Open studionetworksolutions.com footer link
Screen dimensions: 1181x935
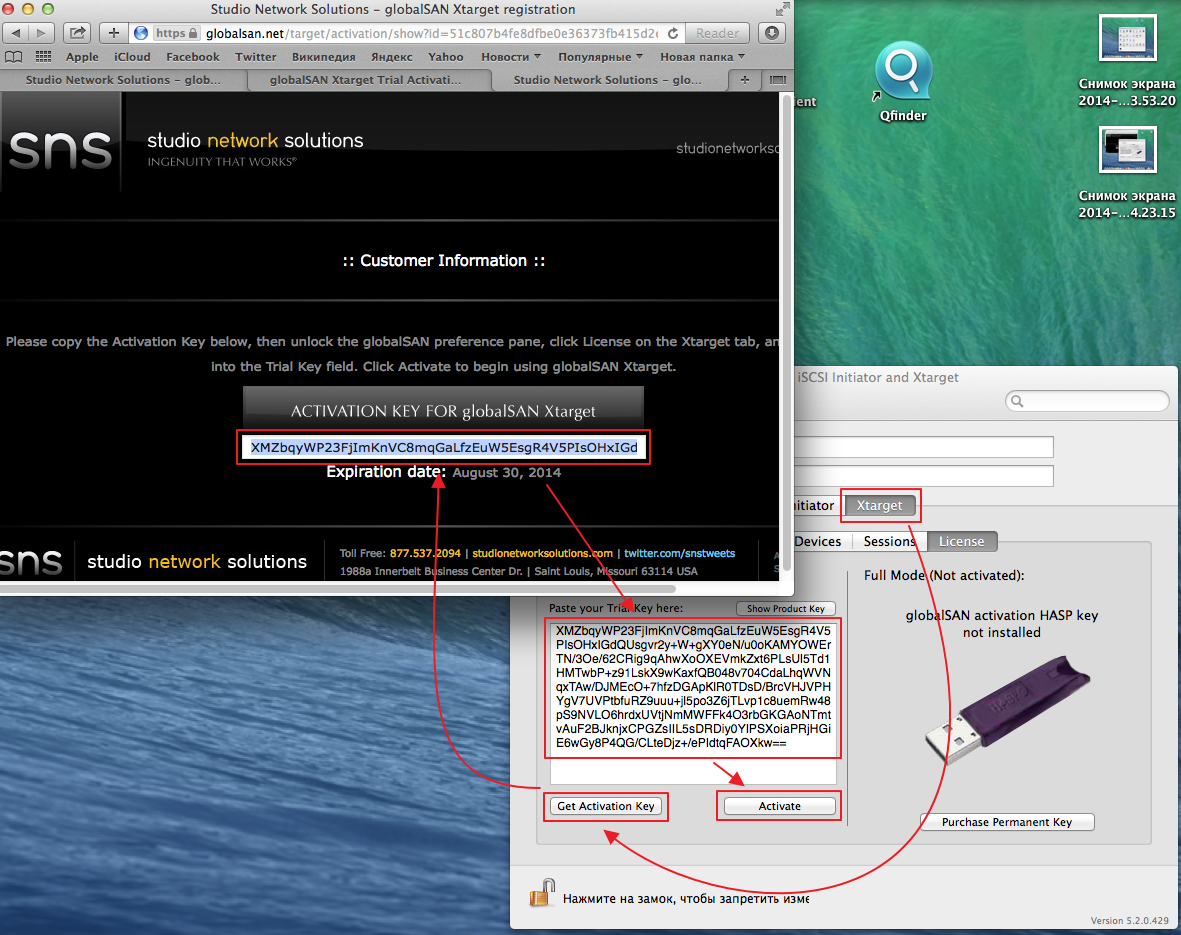click(x=542, y=553)
